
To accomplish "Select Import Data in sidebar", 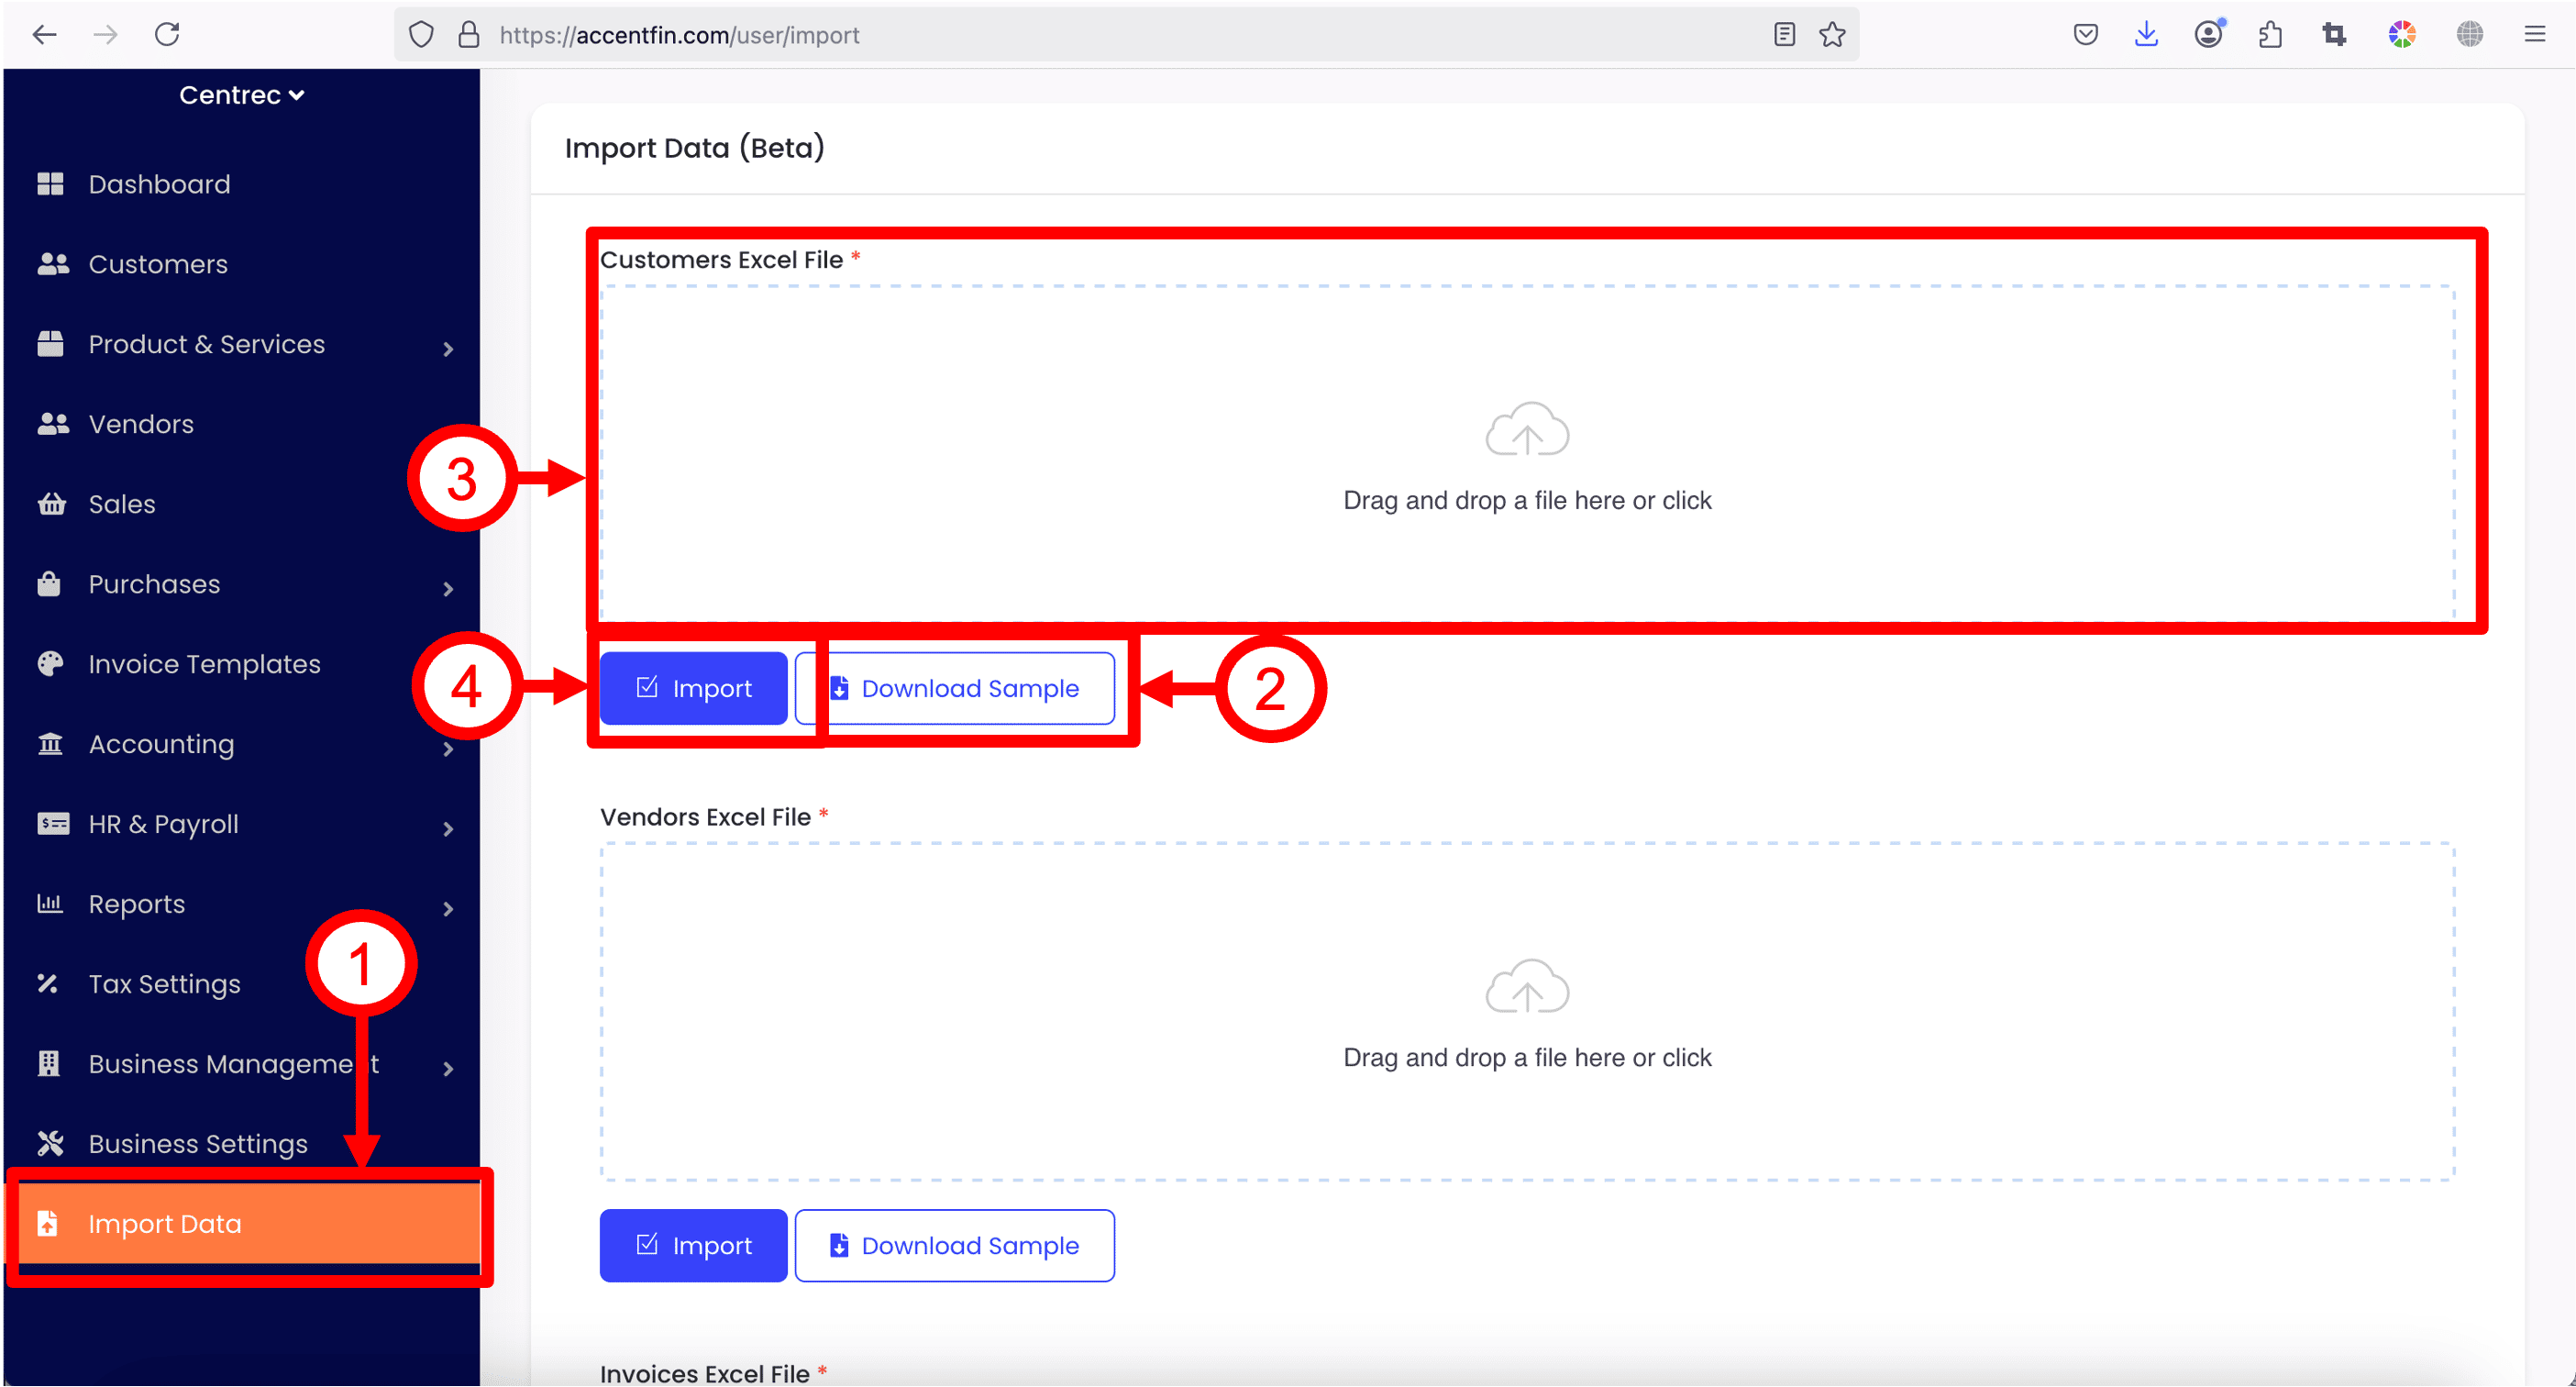I will 165,1224.
